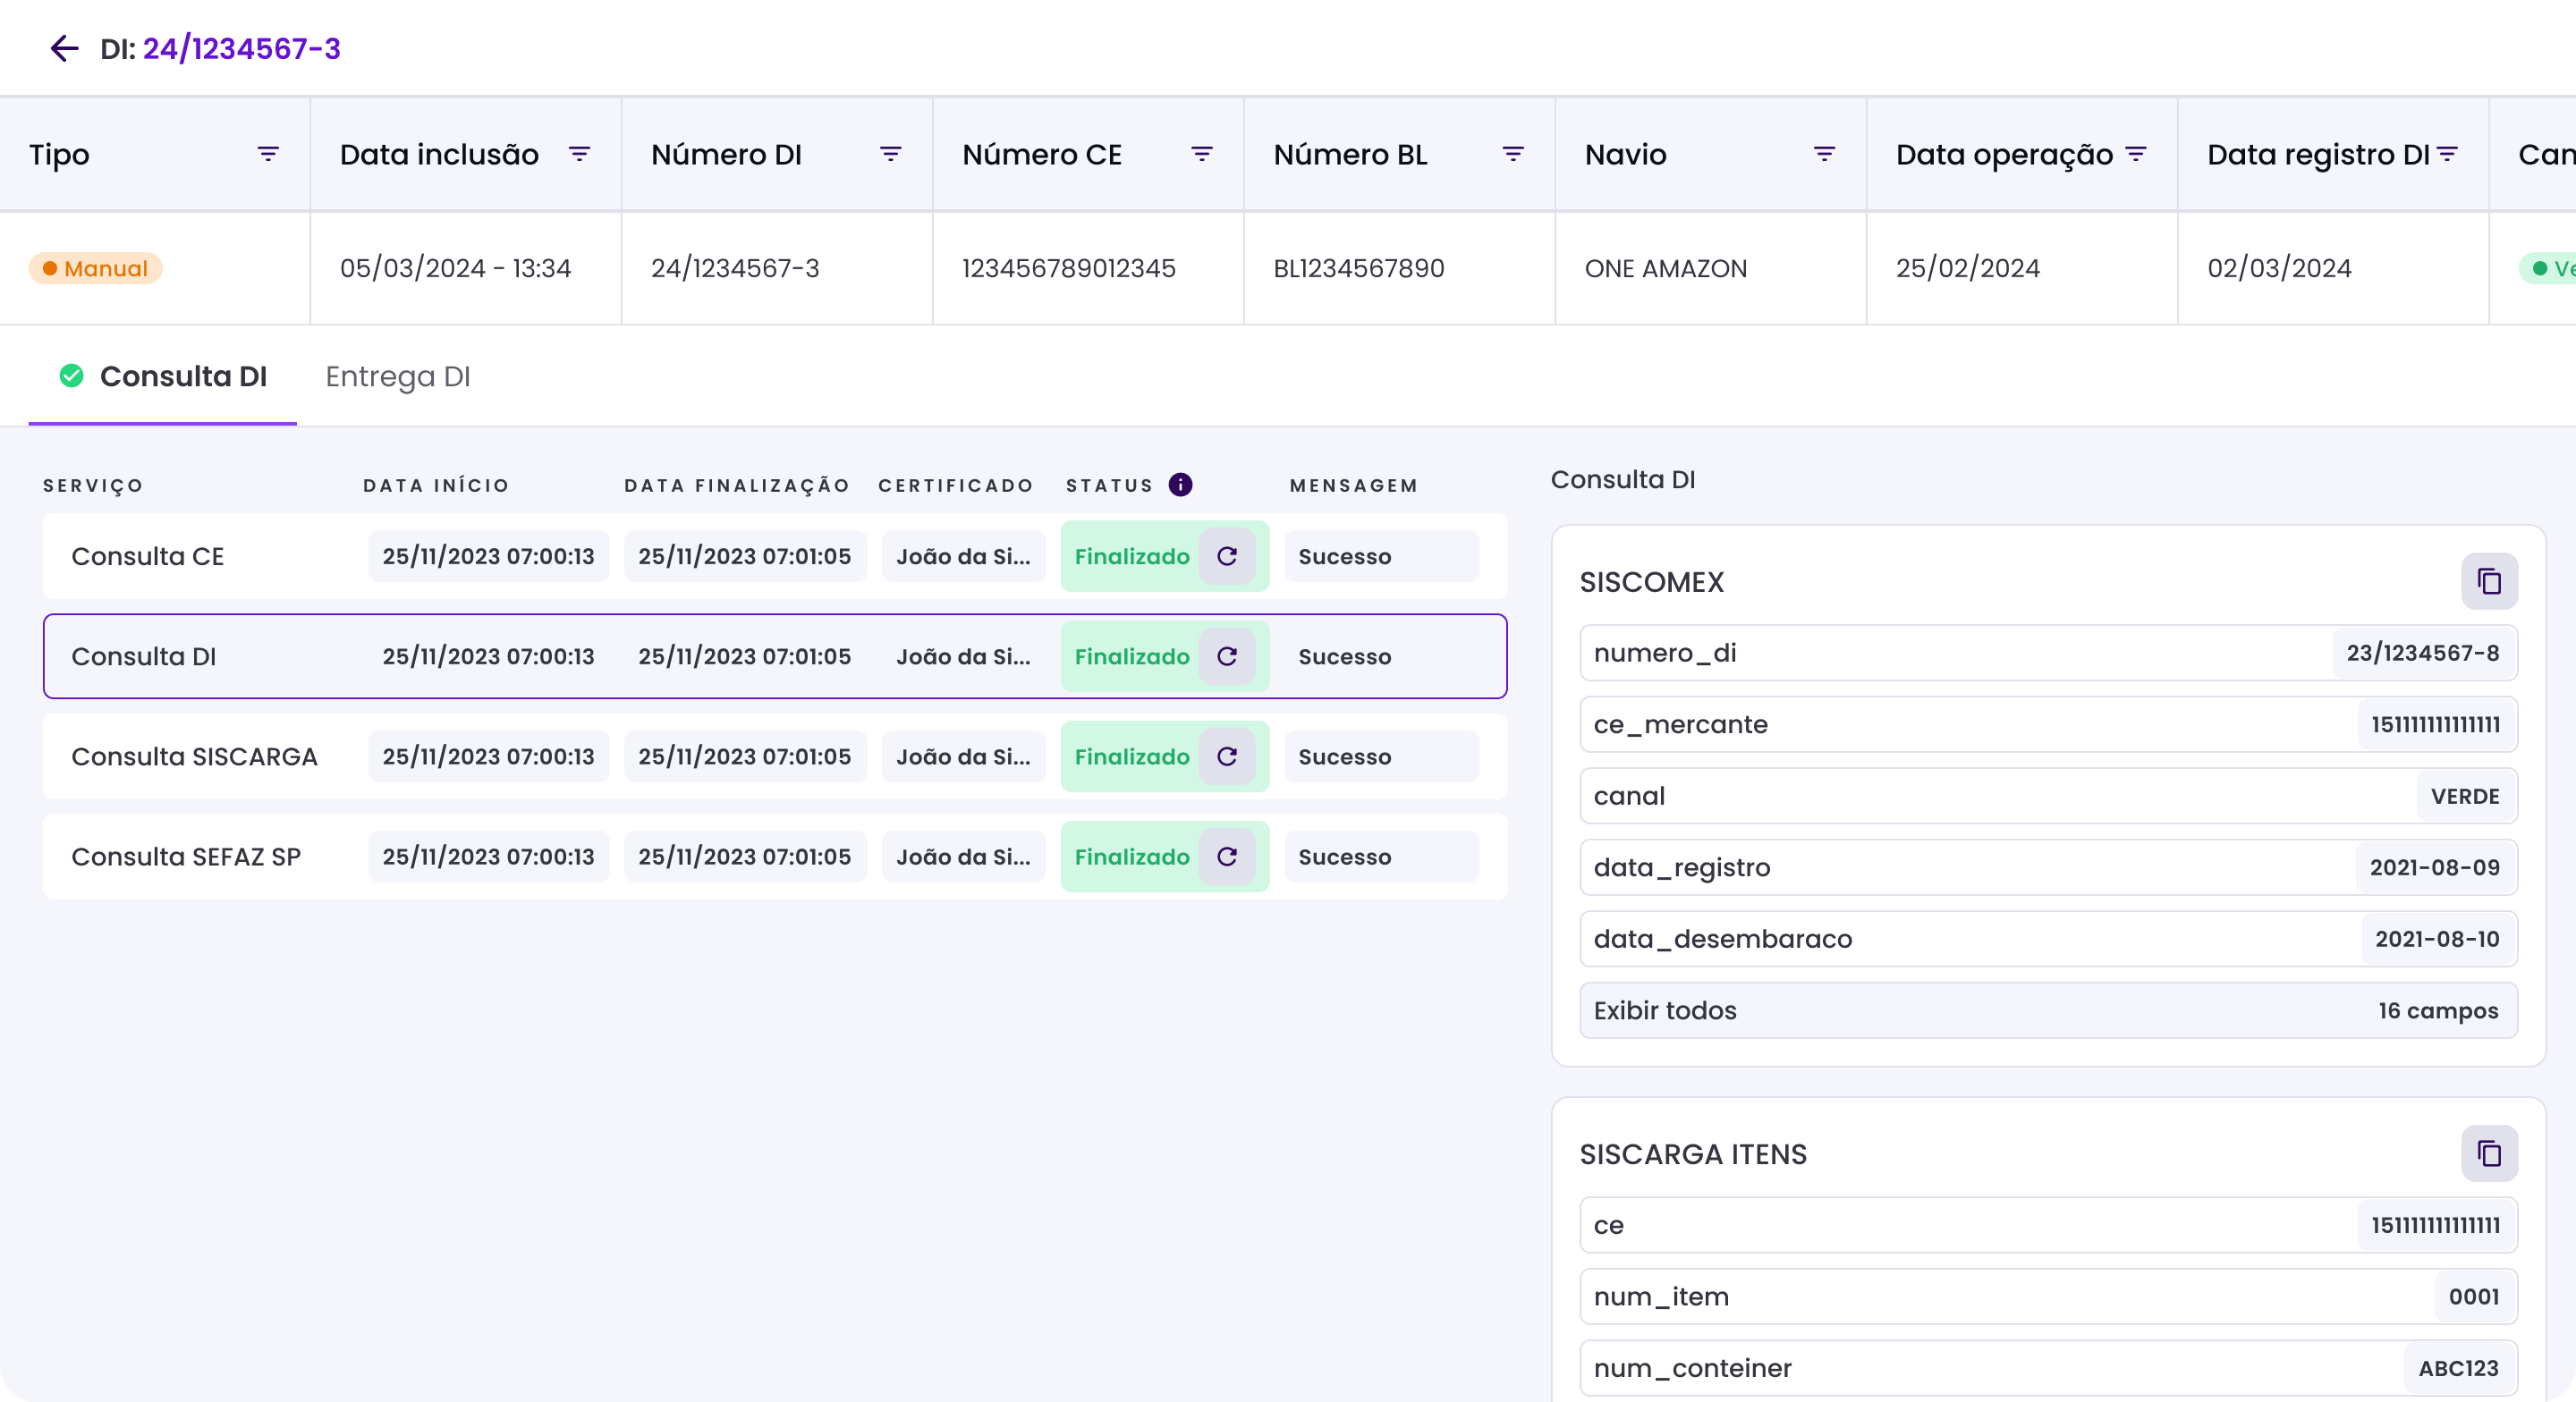The image size is (2576, 1402).
Task: Switch to the Entrega DI tab
Action: point(397,377)
